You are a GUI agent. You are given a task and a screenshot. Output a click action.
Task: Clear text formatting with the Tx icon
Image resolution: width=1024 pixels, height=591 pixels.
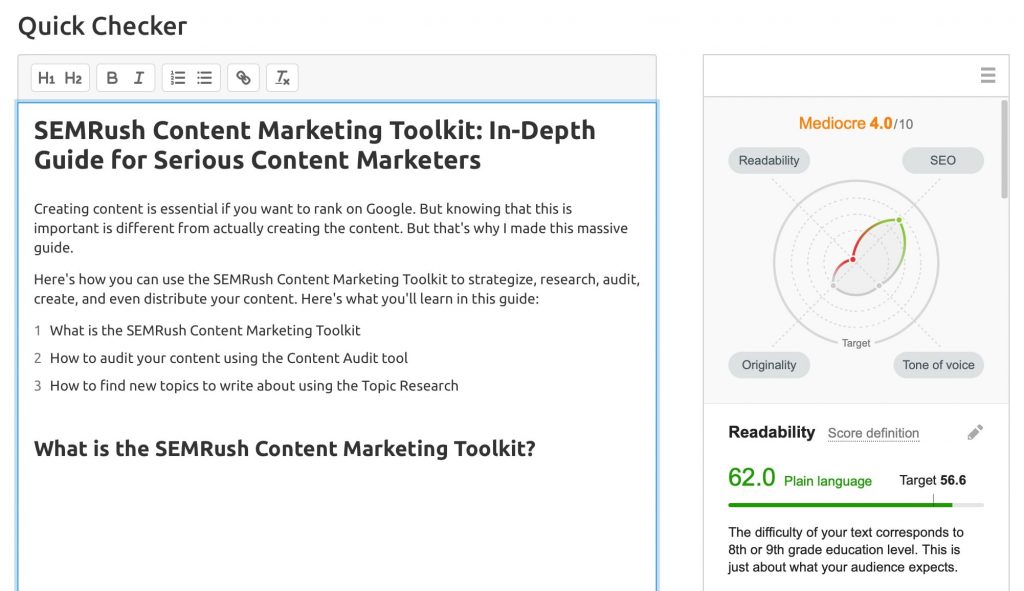[x=282, y=77]
